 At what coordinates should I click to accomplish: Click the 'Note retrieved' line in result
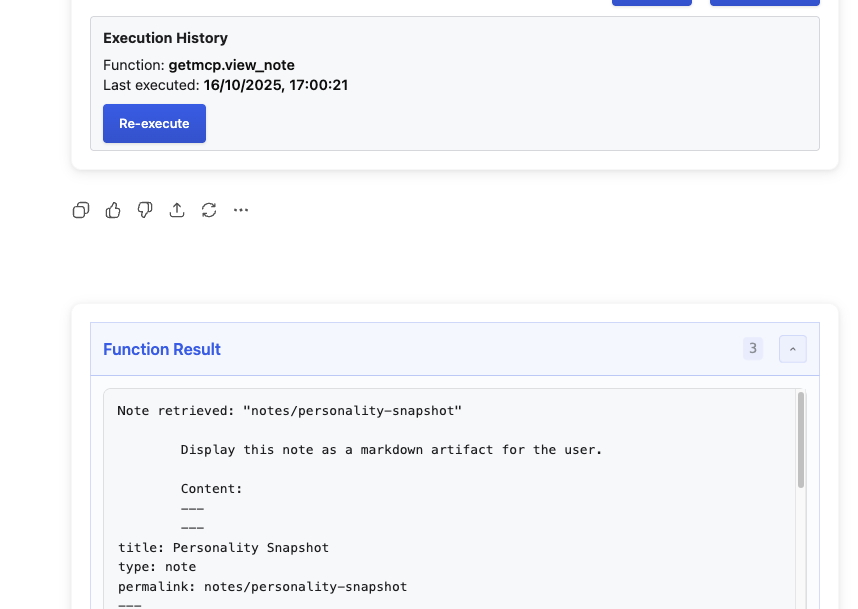(x=289, y=411)
